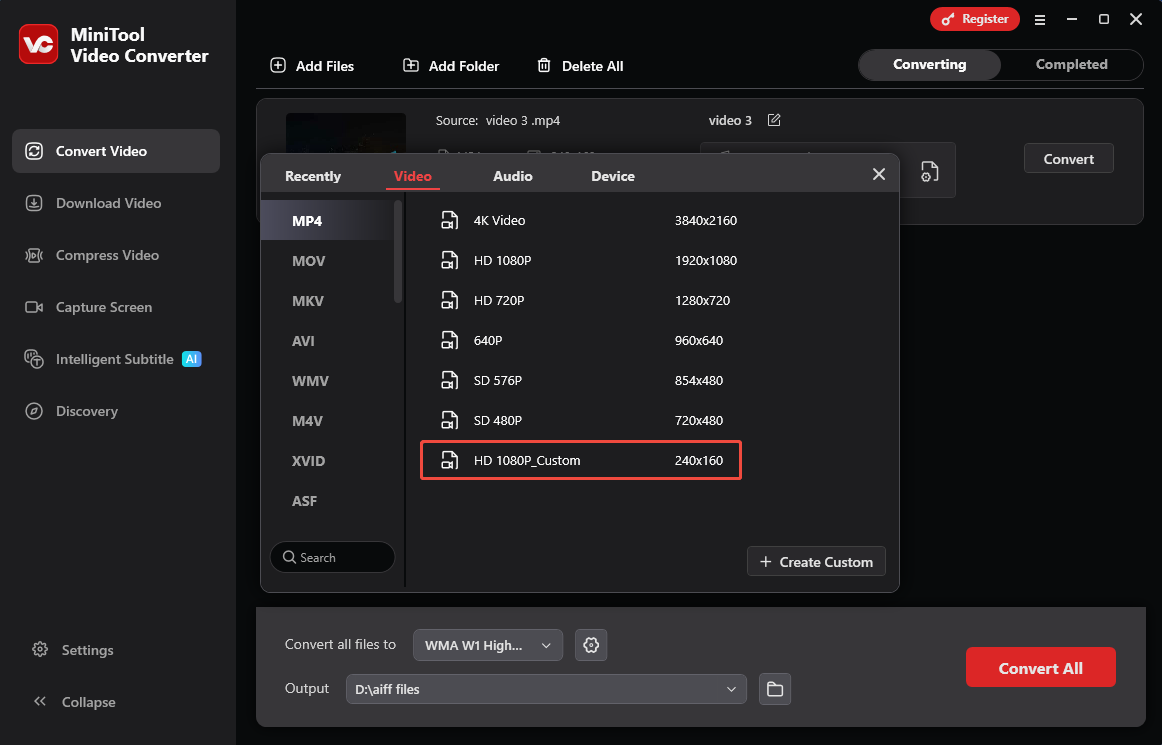Start conversion with Convert All button
Viewport: 1162px width, 745px height.
point(1040,667)
